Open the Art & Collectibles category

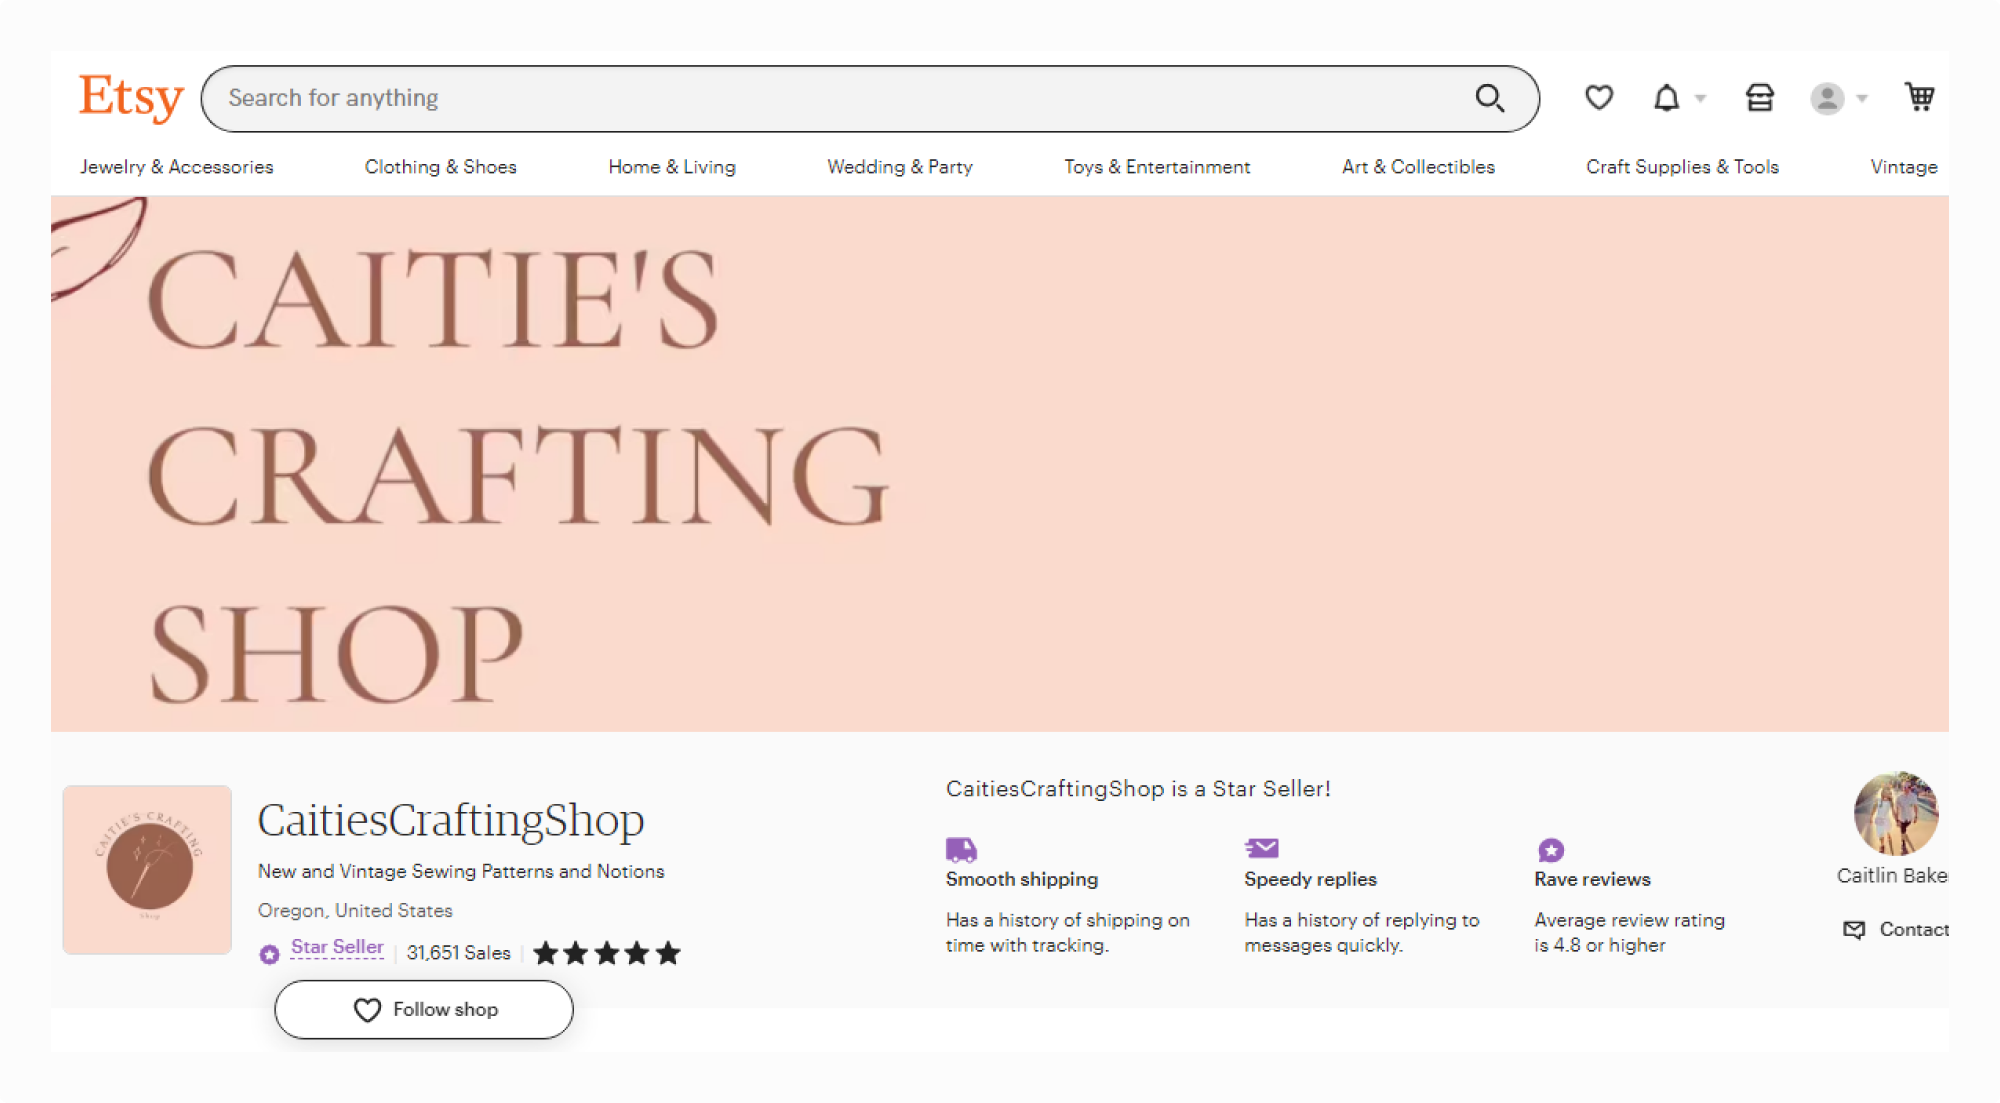(1418, 167)
